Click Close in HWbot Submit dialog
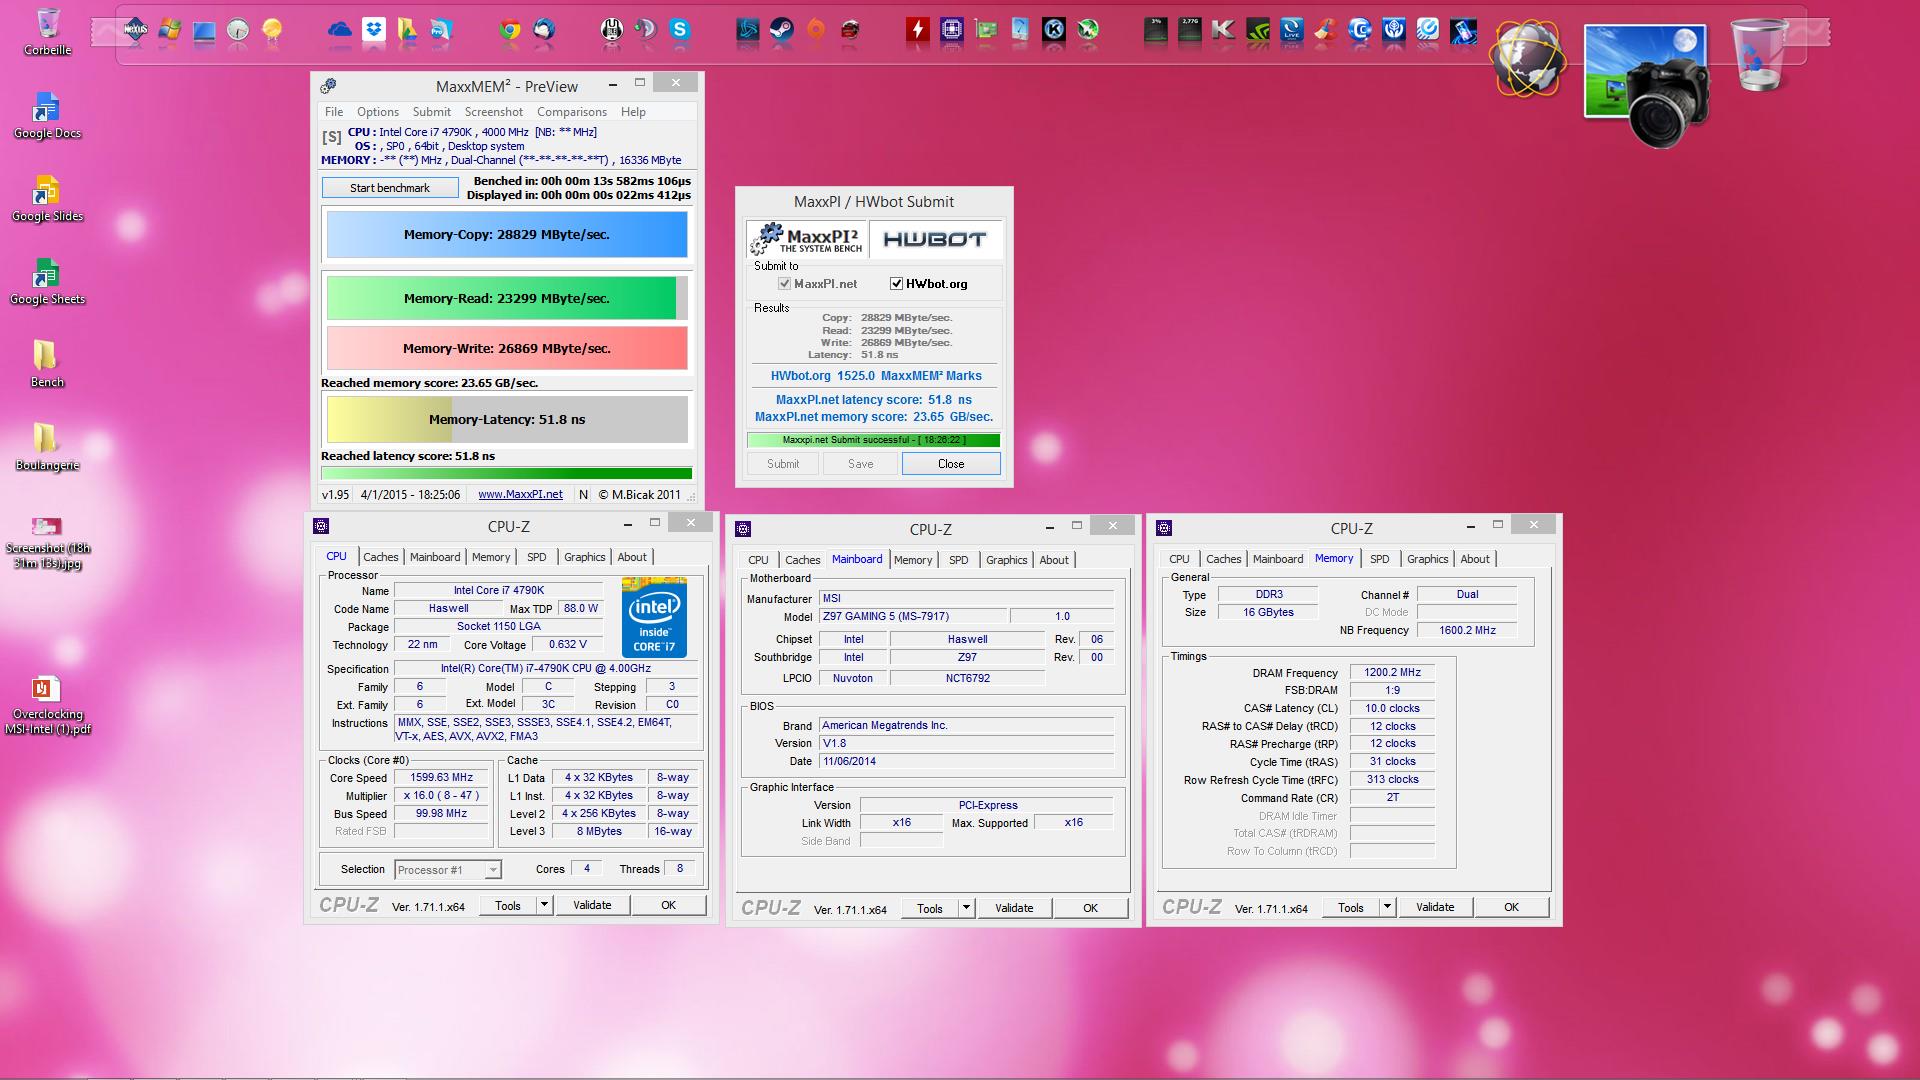 pyautogui.click(x=951, y=464)
